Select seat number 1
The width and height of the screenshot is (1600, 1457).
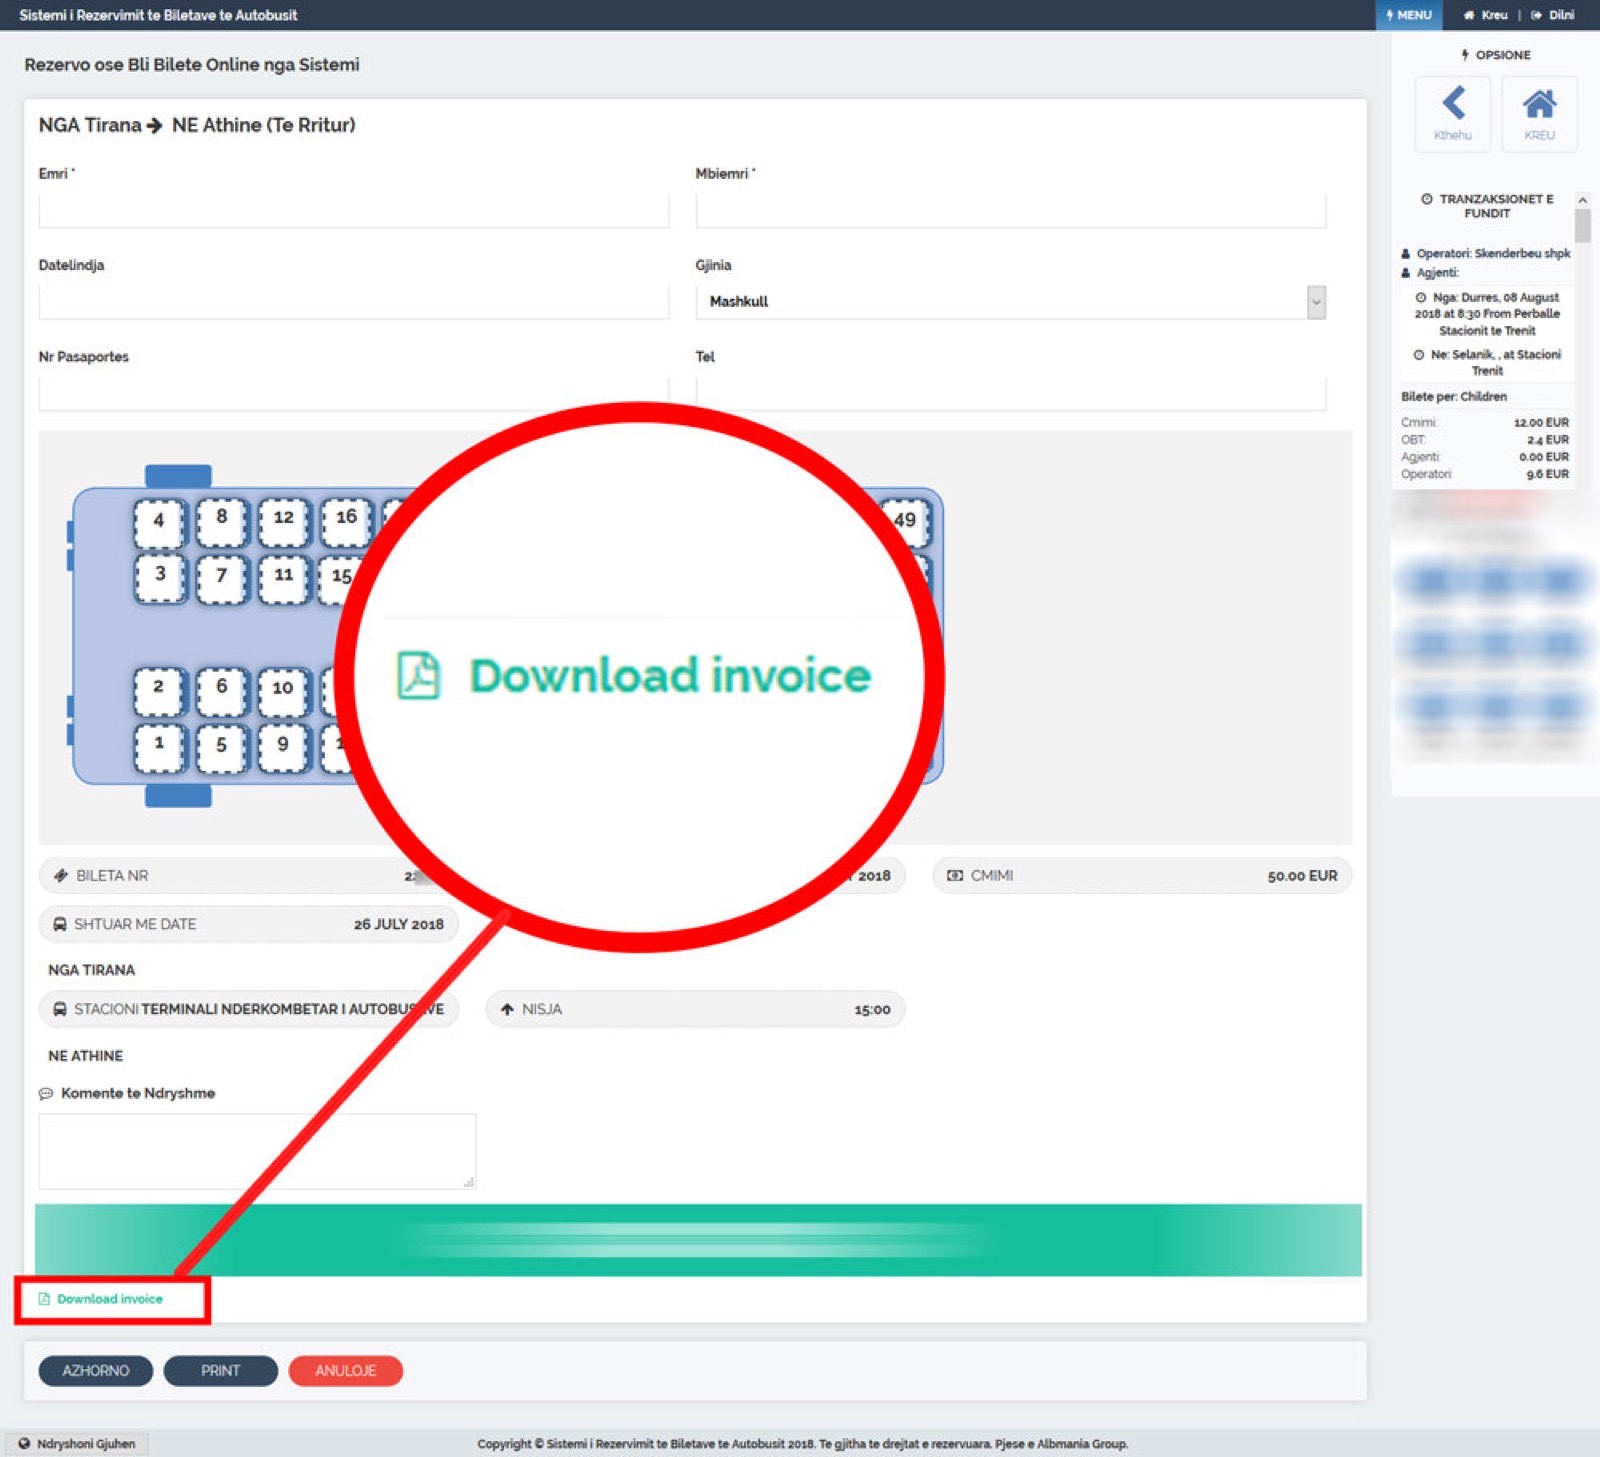coord(159,748)
